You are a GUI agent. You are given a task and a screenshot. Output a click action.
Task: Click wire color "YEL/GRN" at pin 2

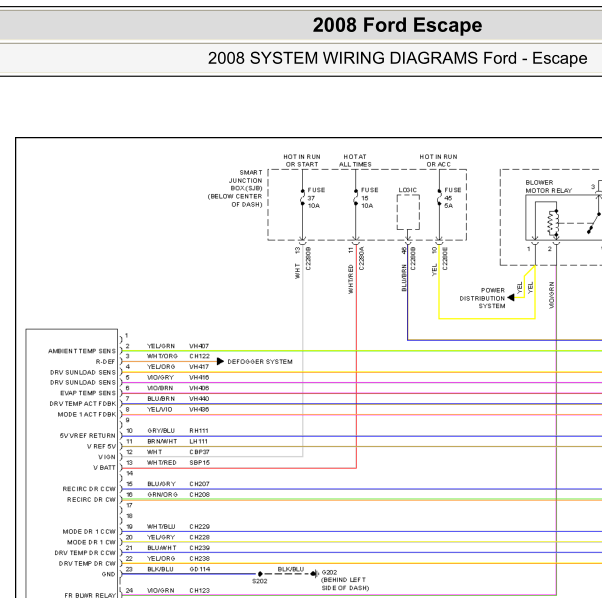click(x=161, y=346)
